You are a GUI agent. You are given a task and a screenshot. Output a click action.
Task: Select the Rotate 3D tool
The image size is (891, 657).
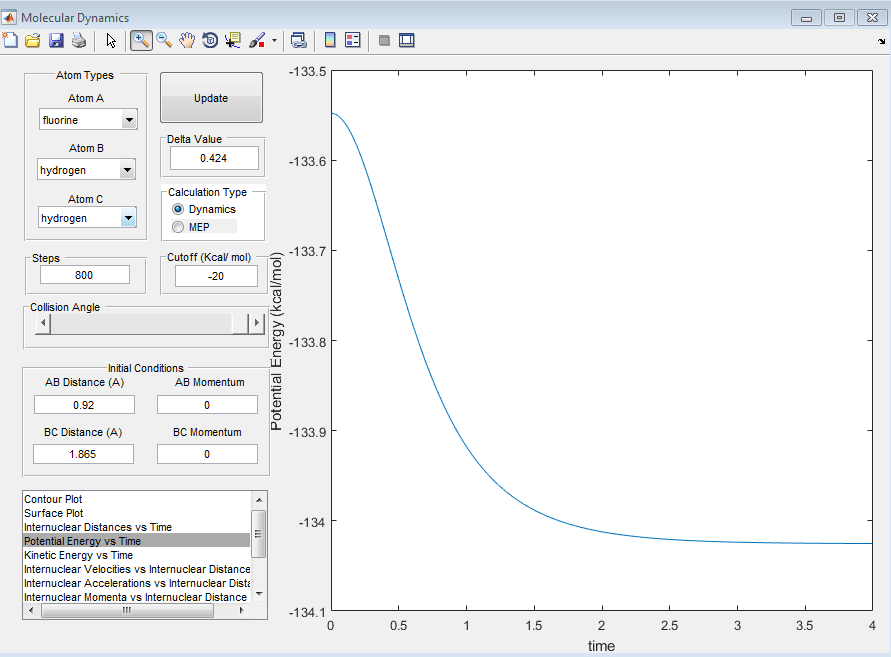[x=210, y=40]
